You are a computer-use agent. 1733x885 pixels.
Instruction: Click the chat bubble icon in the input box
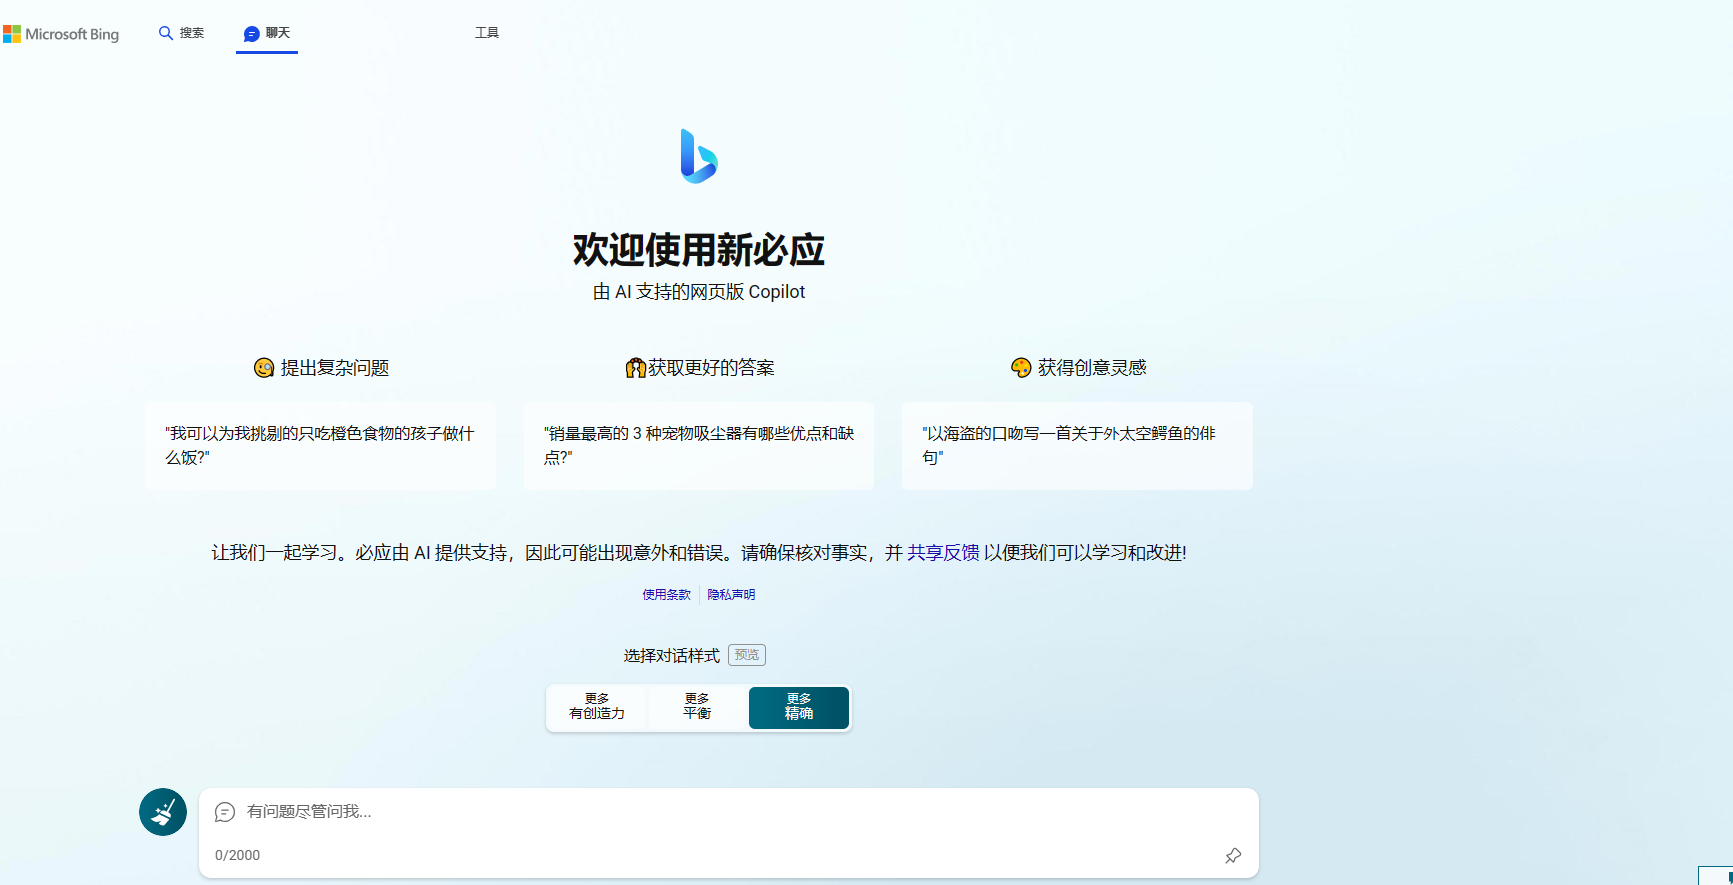pyautogui.click(x=225, y=812)
